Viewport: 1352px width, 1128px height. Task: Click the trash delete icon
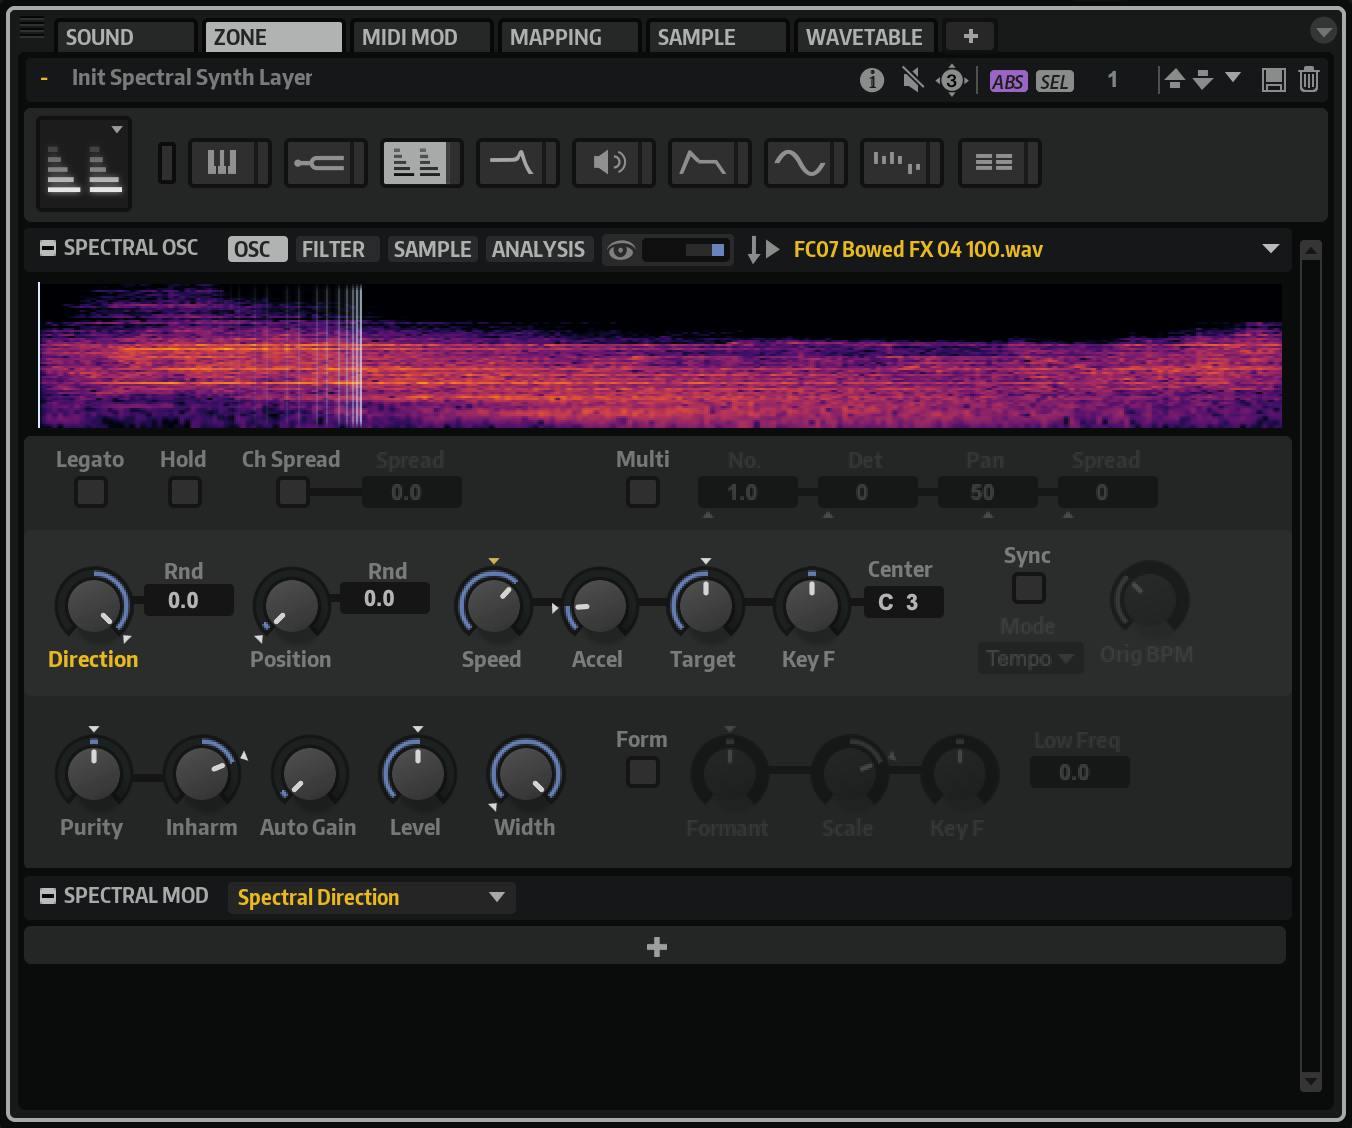pos(1308,80)
